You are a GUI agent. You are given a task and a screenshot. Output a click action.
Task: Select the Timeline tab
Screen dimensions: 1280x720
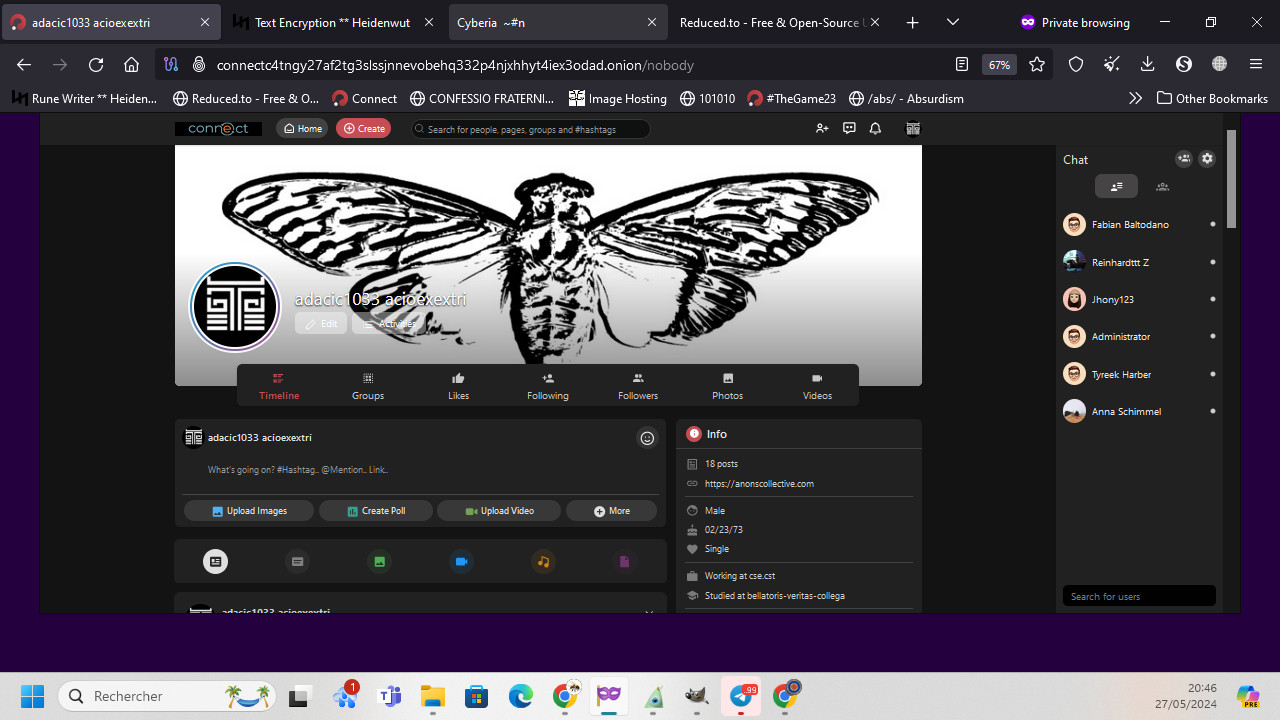[279, 386]
